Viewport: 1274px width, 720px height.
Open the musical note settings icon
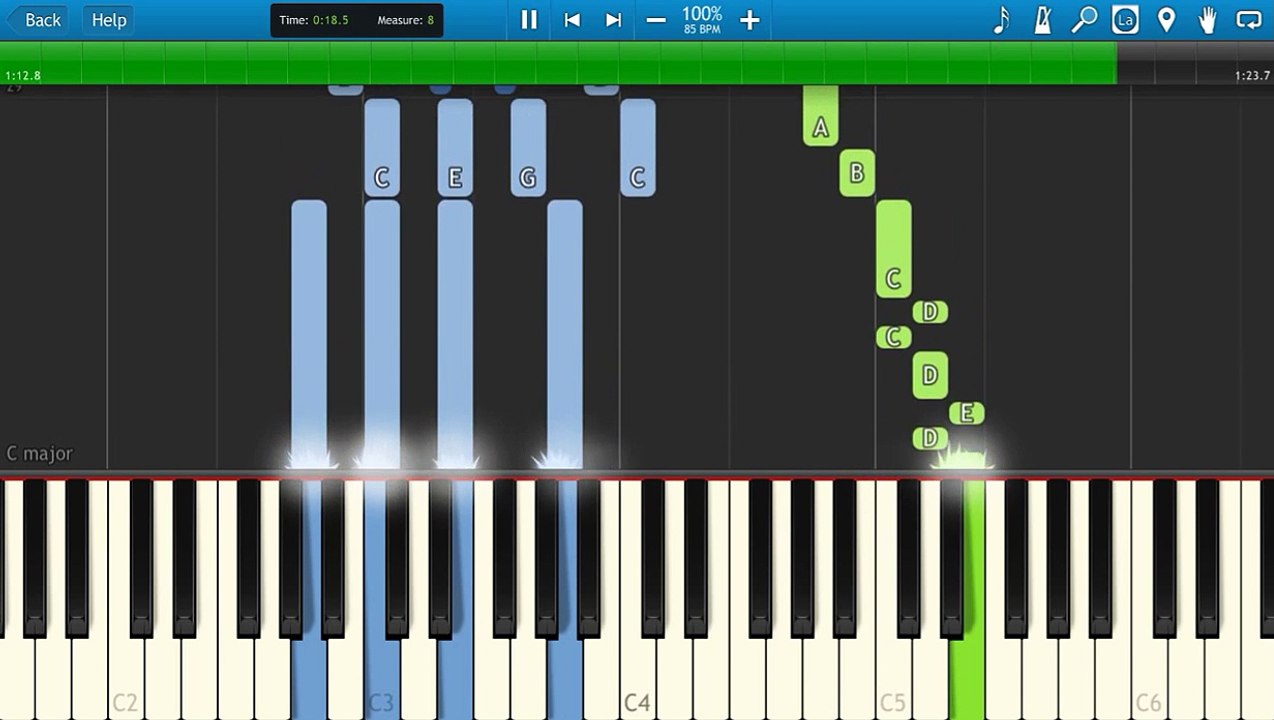(1001, 20)
